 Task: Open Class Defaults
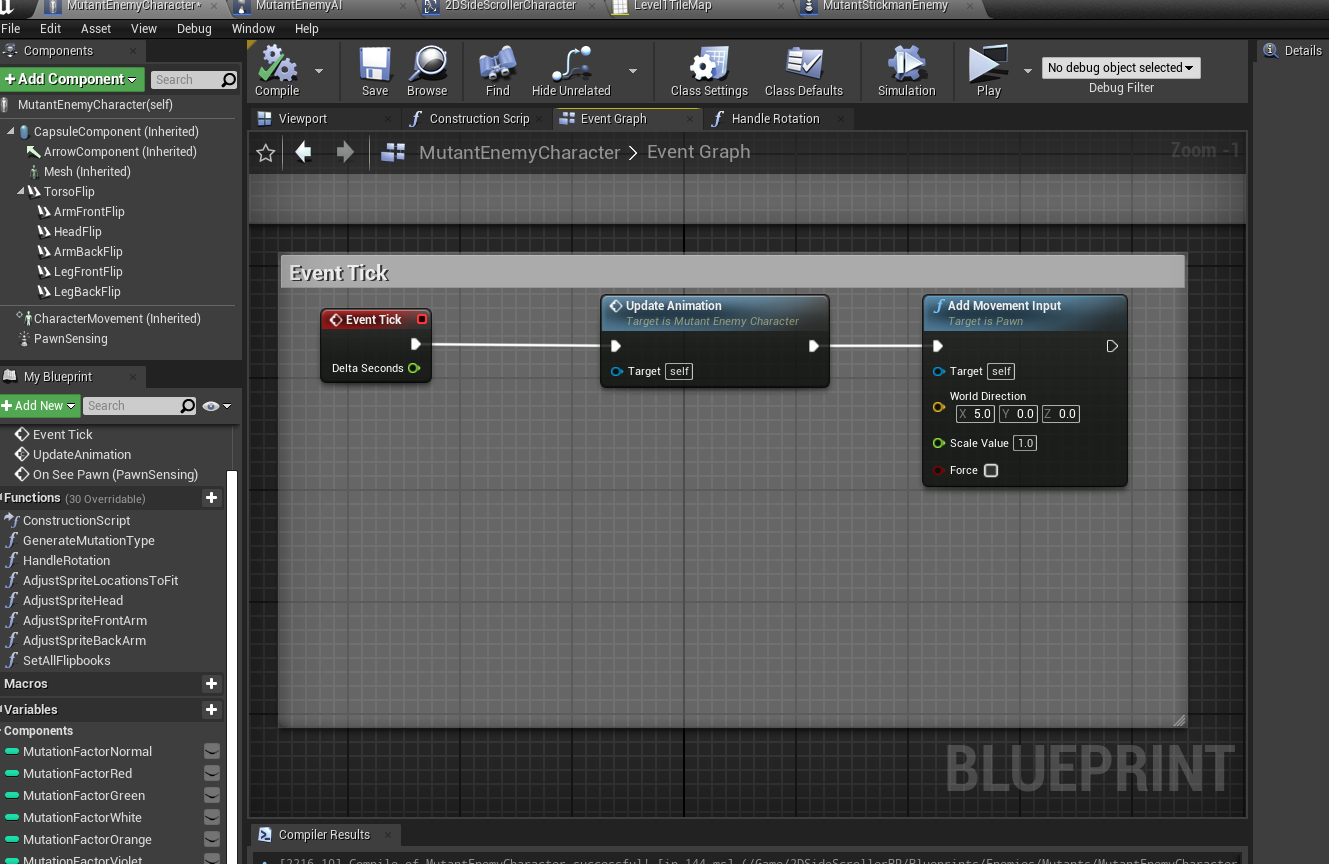pyautogui.click(x=804, y=71)
